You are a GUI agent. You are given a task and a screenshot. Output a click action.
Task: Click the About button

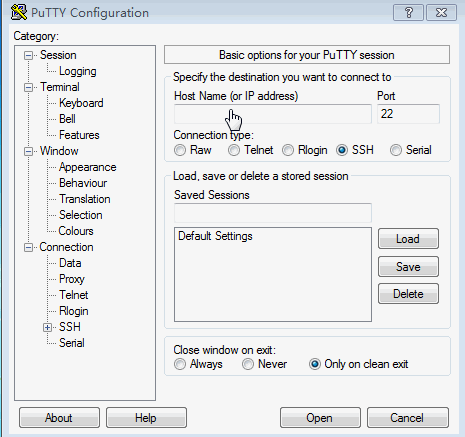tap(59, 418)
